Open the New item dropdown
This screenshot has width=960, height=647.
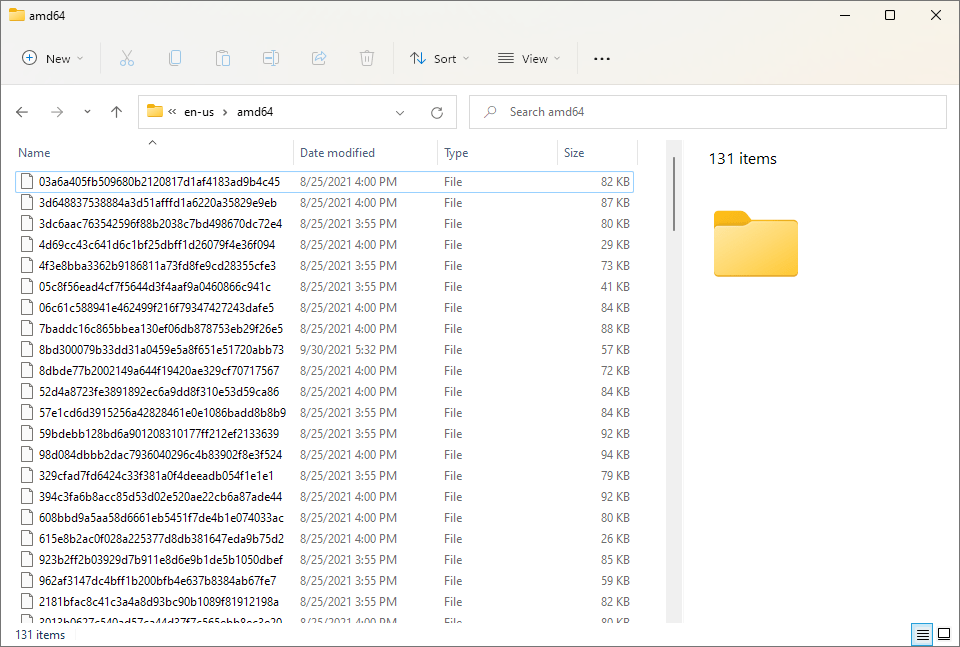pyautogui.click(x=53, y=59)
